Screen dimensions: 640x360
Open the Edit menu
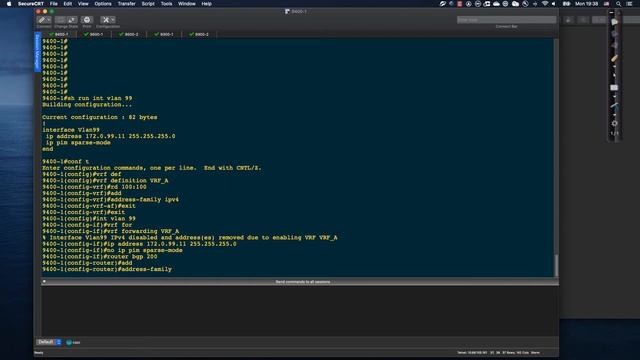(x=68, y=4)
